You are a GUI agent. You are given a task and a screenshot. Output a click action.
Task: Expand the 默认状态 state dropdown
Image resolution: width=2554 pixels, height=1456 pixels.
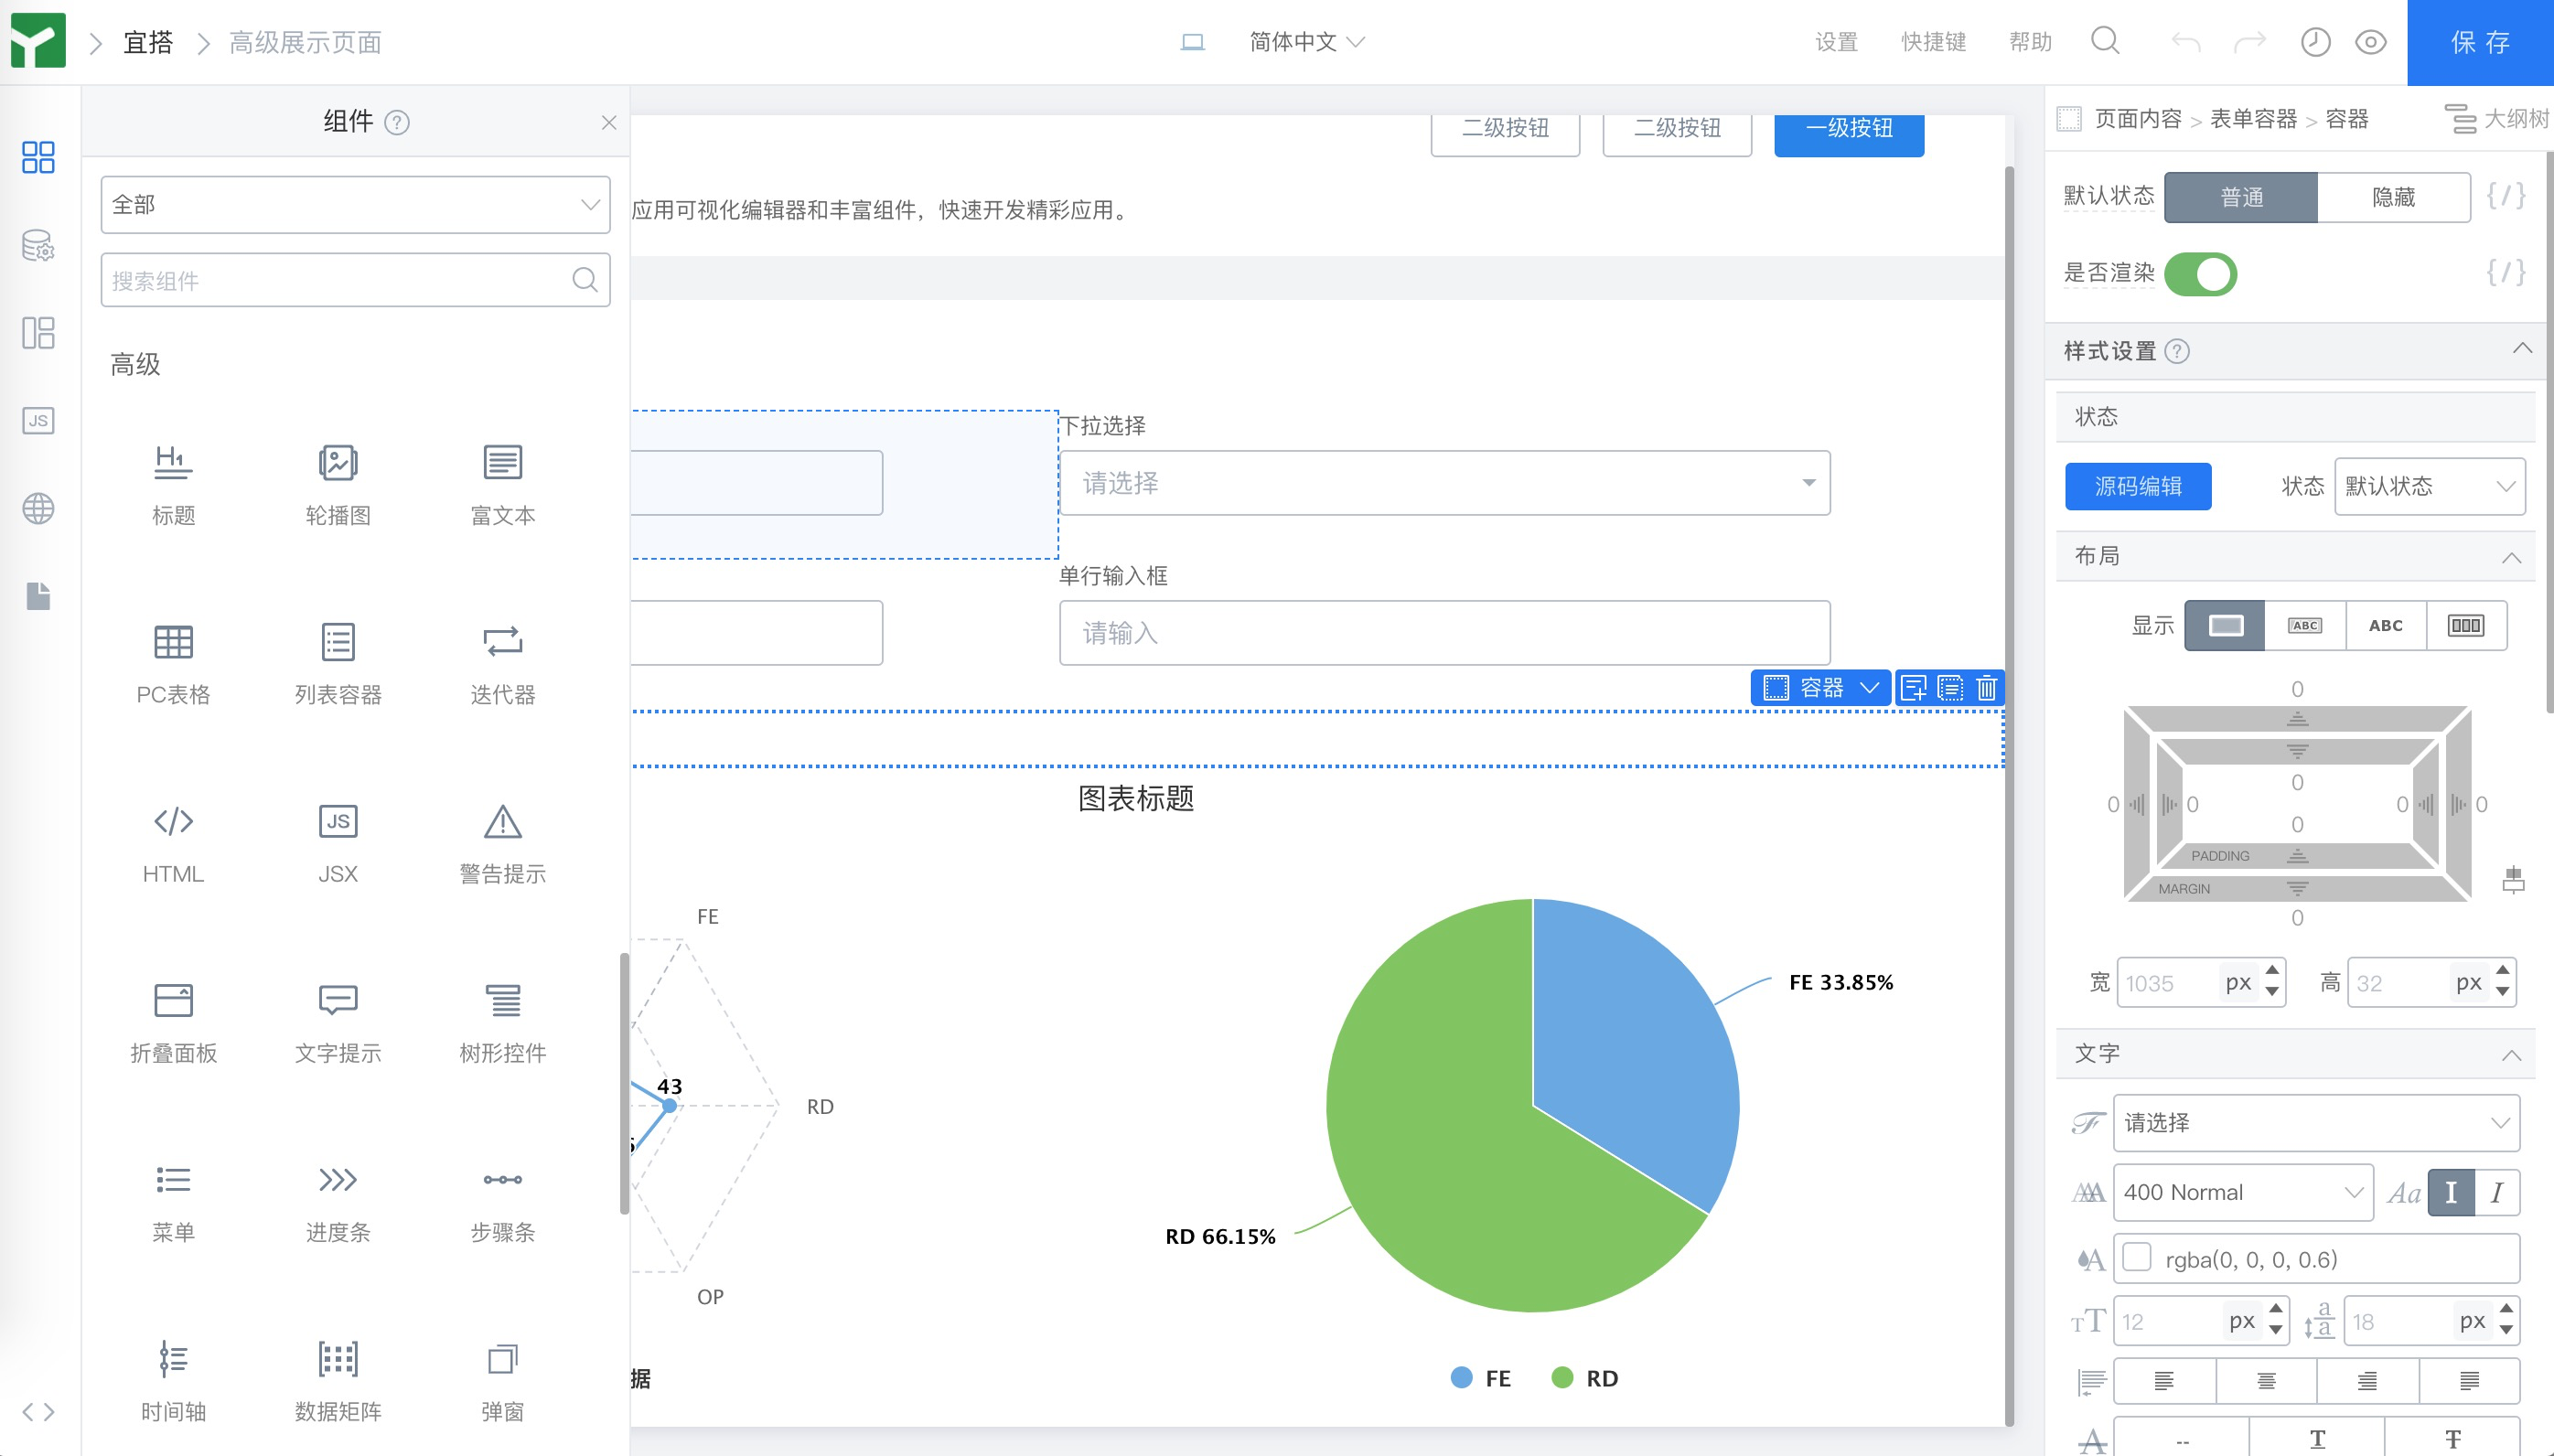(2429, 486)
